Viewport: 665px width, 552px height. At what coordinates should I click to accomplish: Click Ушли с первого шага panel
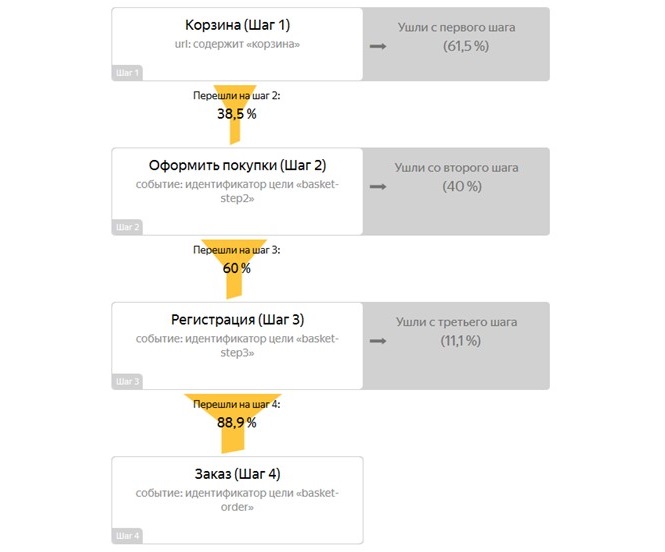pyautogui.click(x=456, y=44)
